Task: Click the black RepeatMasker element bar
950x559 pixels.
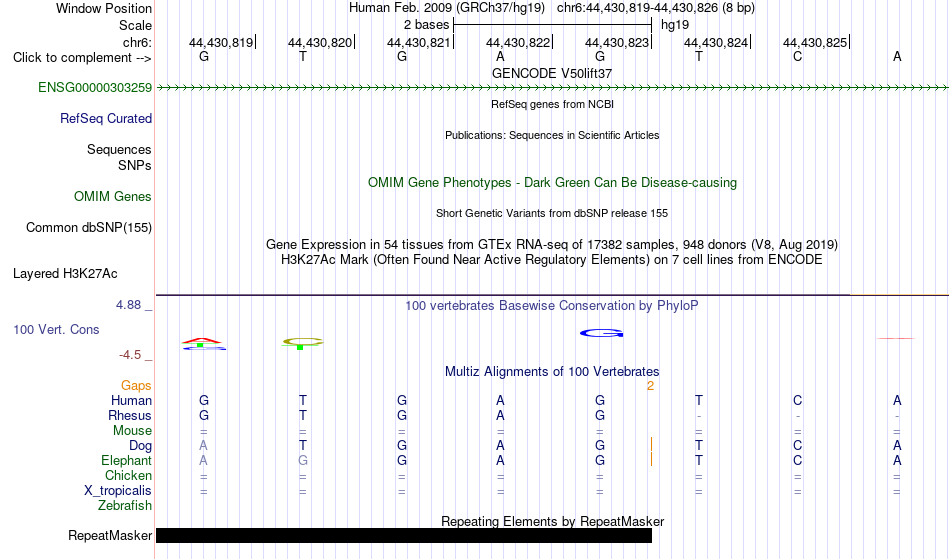Action: click(404, 535)
